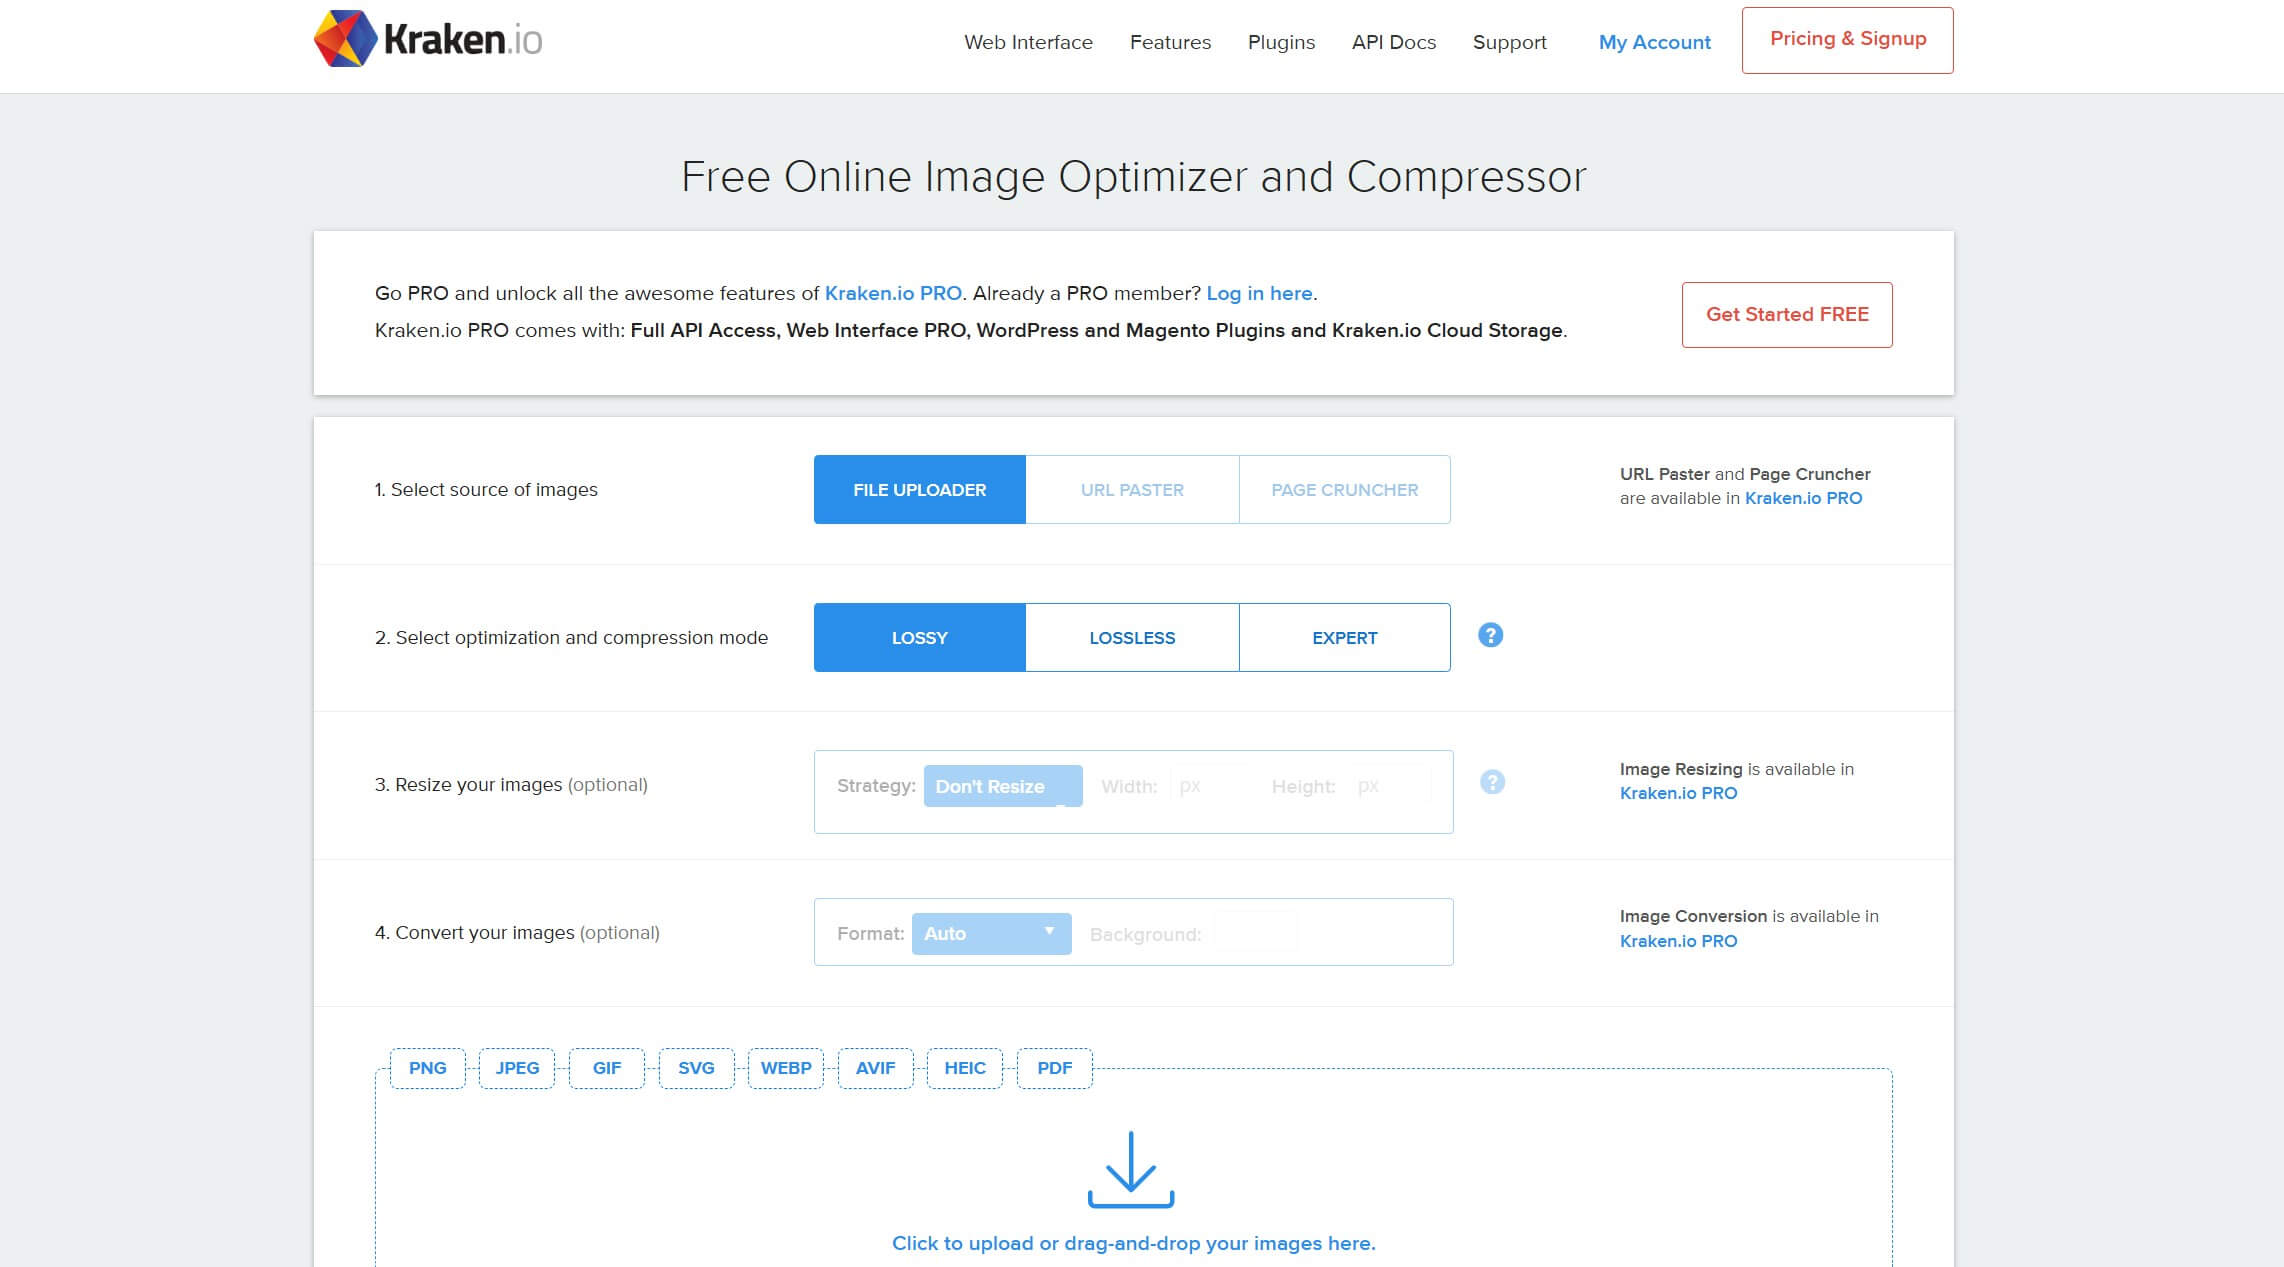Viewport: 2284px width, 1267px height.
Task: Click the SVG format tag
Action: 696,1068
